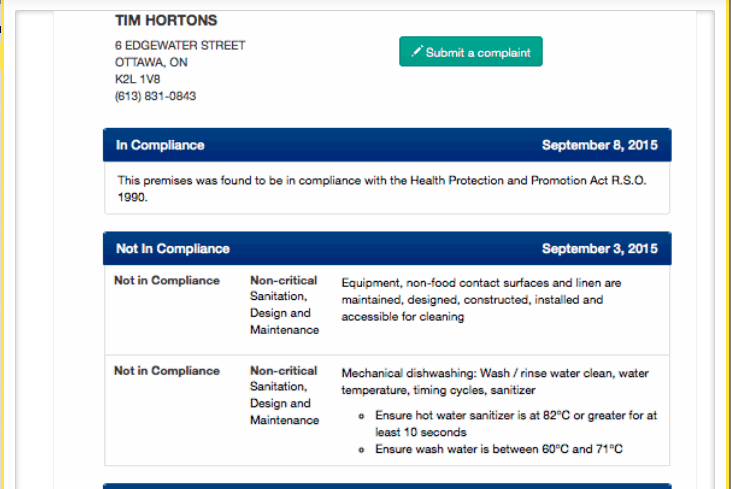Click the 6 EDGEWATER STREET address line
This screenshot has height=489, width=731.
click(x=180, y=45)
